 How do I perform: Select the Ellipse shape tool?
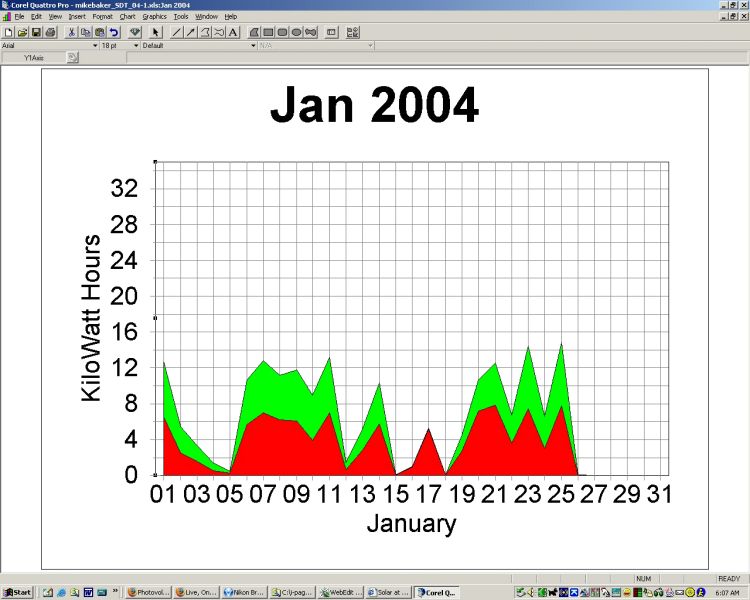pyautogui.click(x=297, y=32)
